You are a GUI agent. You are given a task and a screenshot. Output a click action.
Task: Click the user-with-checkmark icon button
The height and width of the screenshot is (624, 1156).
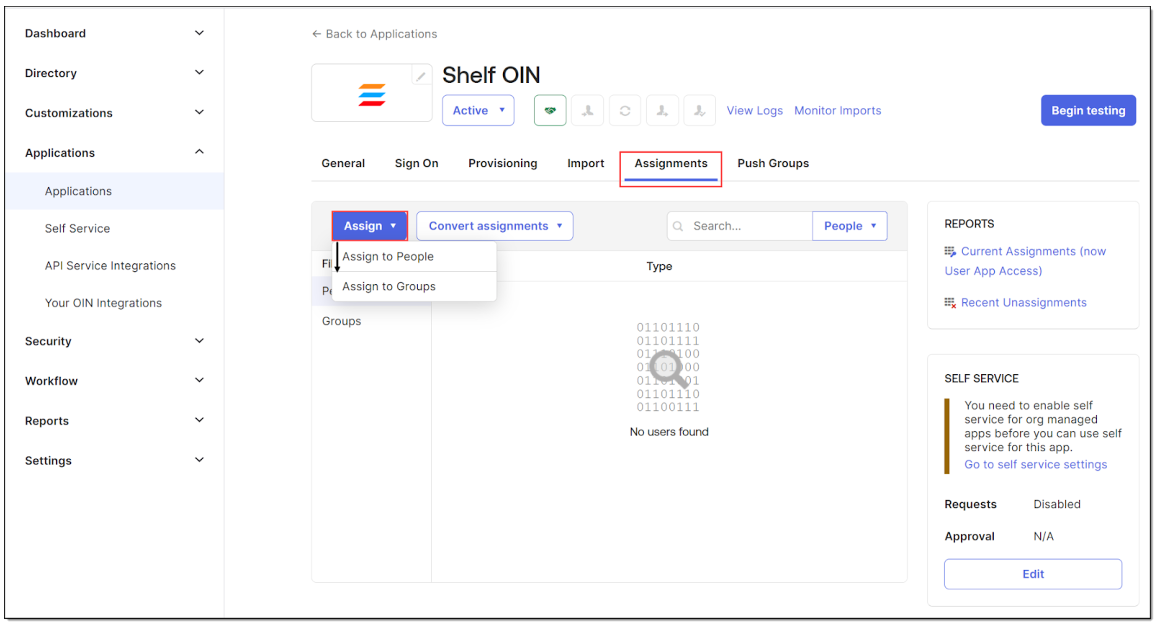point(700,111)
